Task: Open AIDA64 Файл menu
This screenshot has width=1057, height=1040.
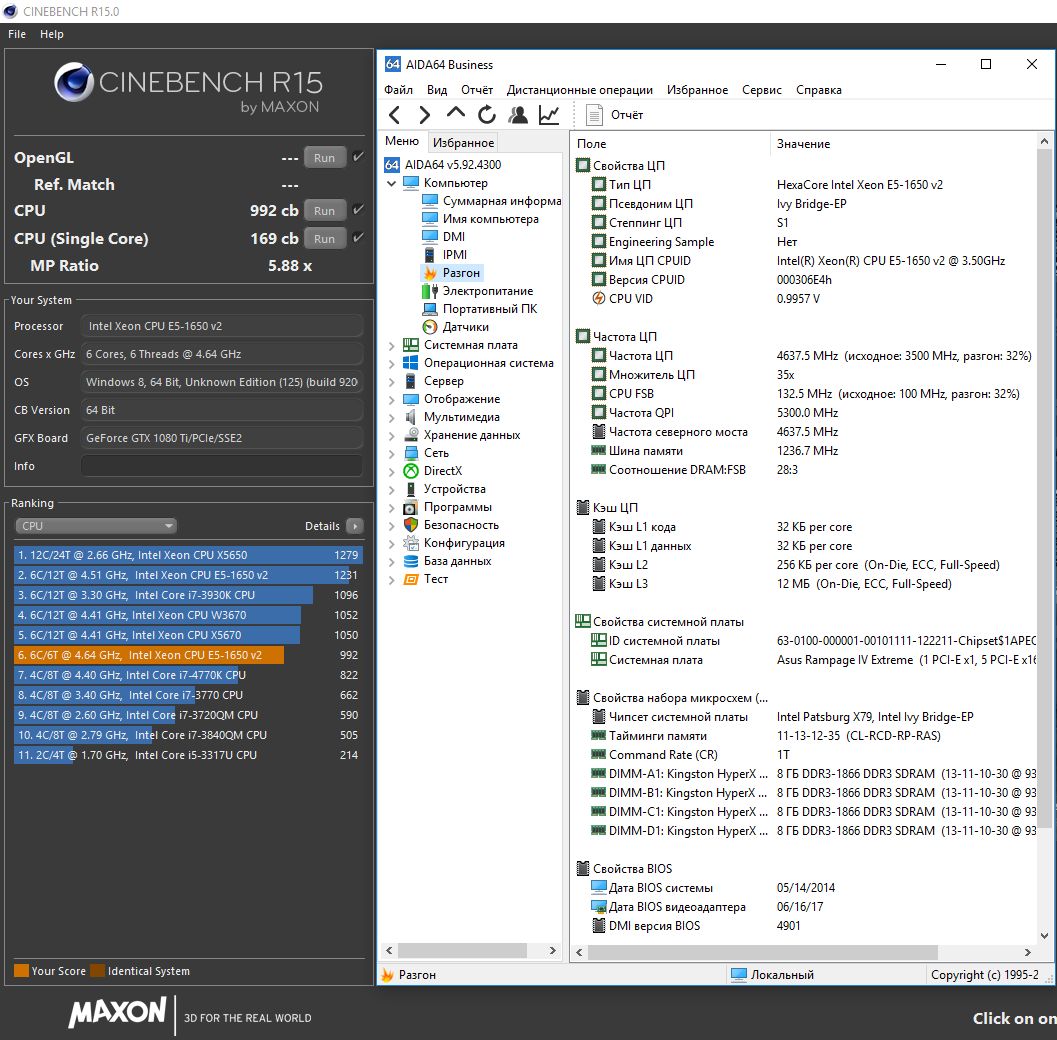Action: 398,90
